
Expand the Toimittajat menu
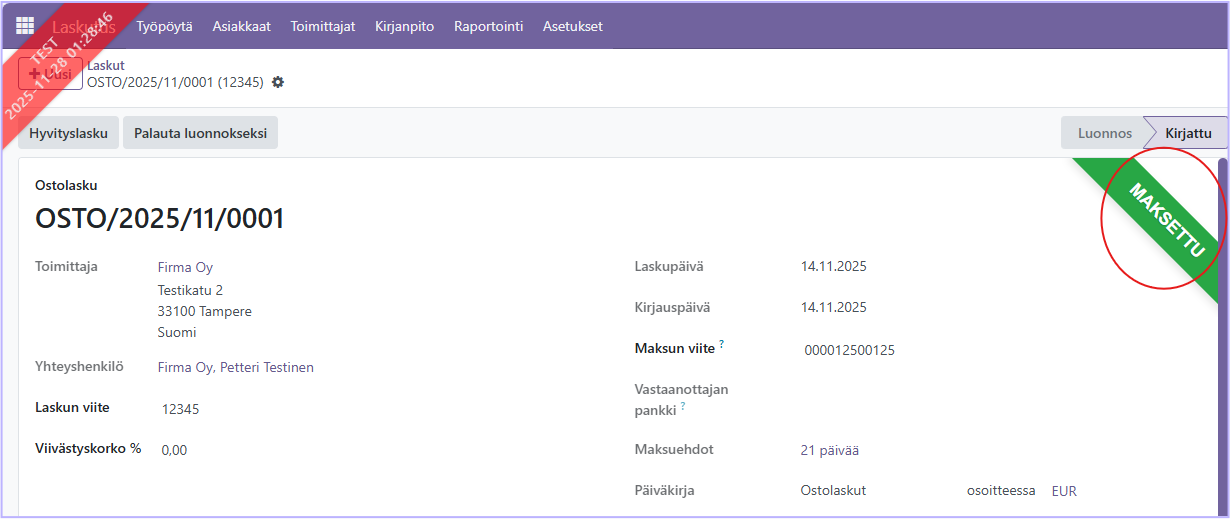tap(323, 26)
